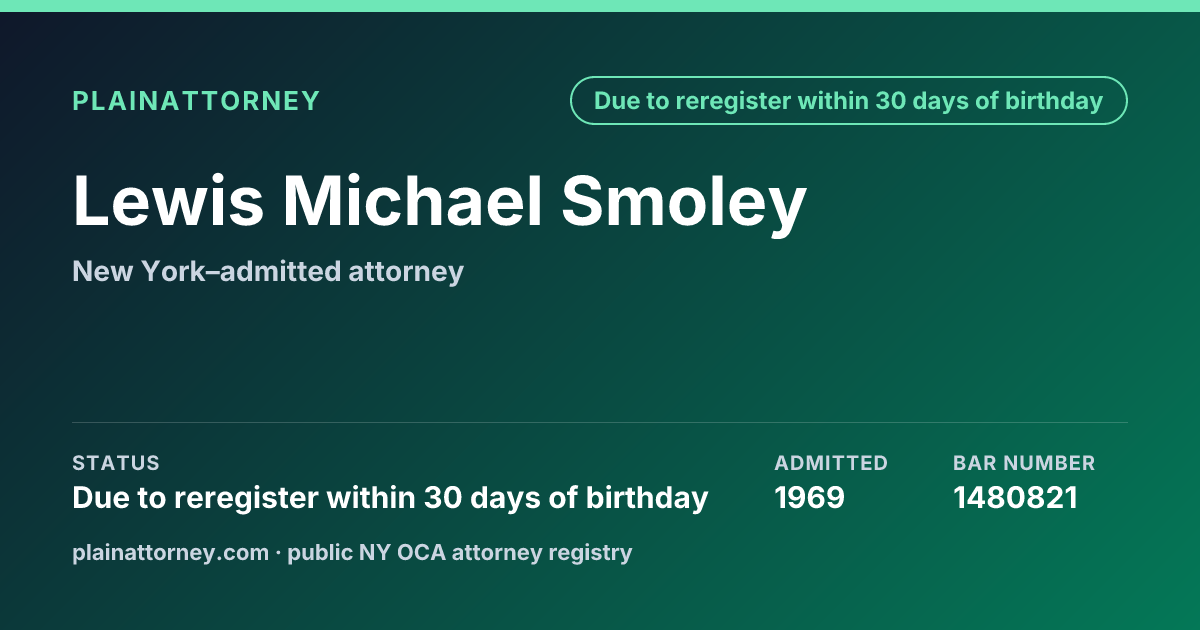This screenshot has height=630, width=1200.
Task: Click the public NY OCA attorney registry text
Action: tap(460, 552)
